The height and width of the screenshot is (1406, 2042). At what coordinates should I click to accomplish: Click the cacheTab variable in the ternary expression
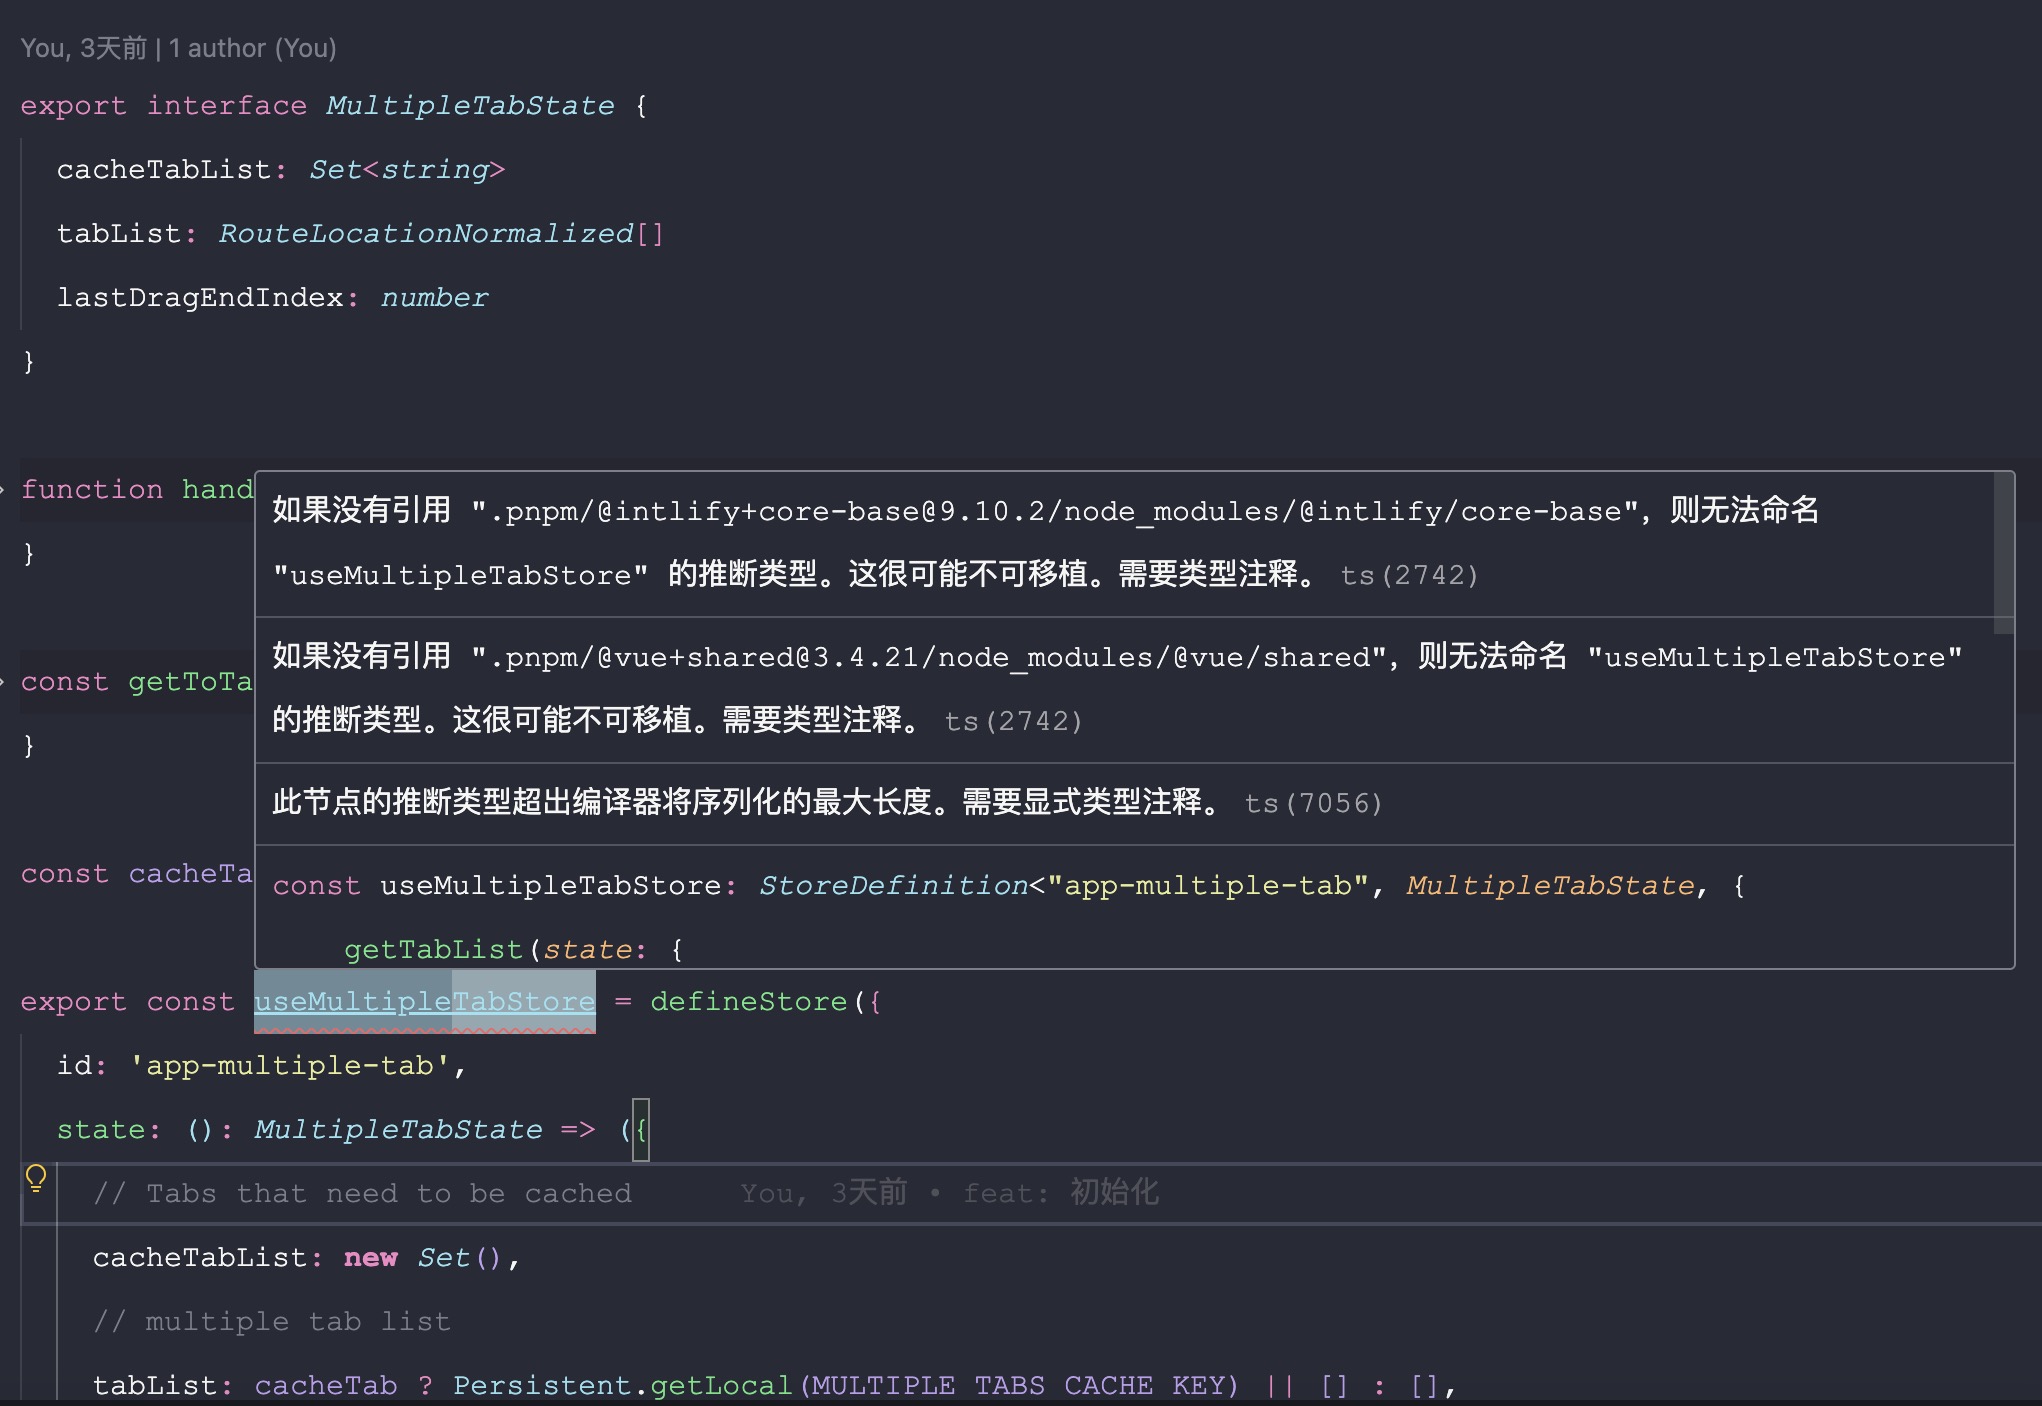click(326, 1385)
